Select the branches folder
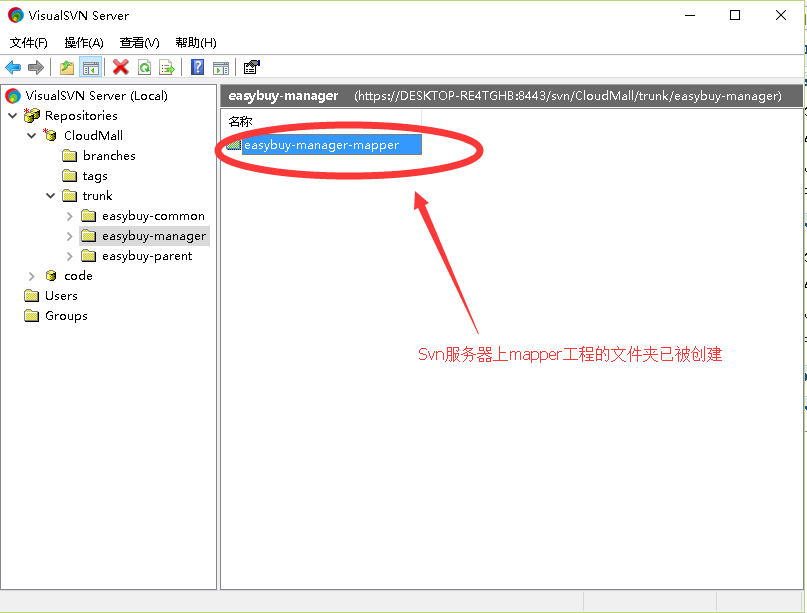Viewport: 807px width, 613px height. tap(109, 156)
